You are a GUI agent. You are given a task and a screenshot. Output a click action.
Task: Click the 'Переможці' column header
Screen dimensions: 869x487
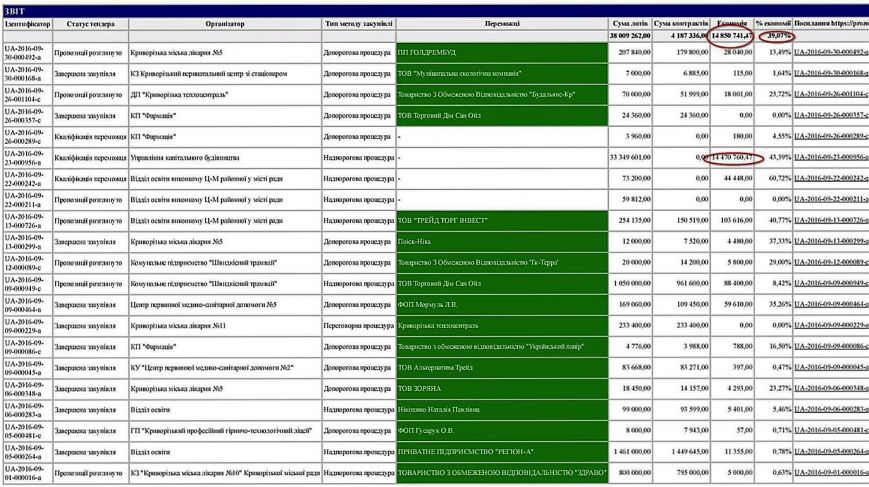(502, 24)
